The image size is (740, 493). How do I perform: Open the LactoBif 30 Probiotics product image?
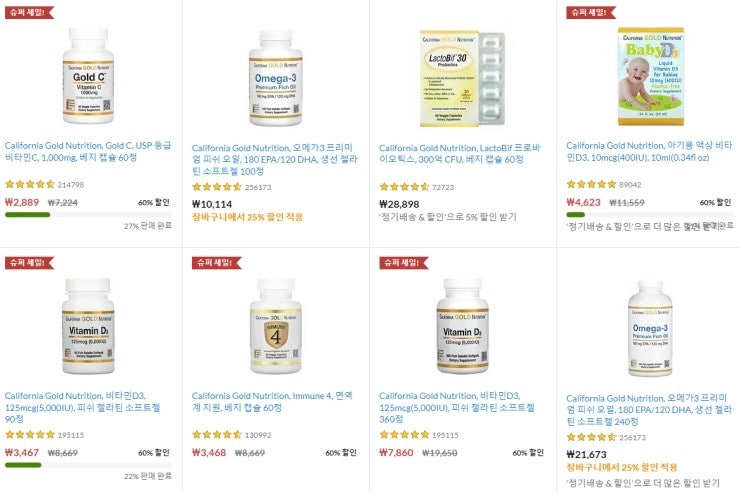(x=462, y=78)
